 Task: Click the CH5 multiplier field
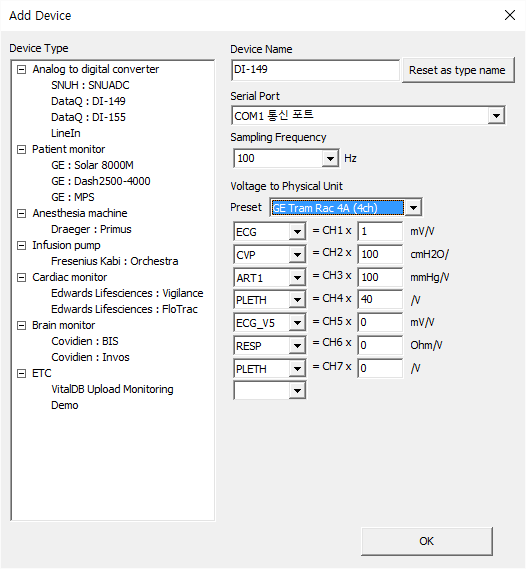(x=380, y=322)
